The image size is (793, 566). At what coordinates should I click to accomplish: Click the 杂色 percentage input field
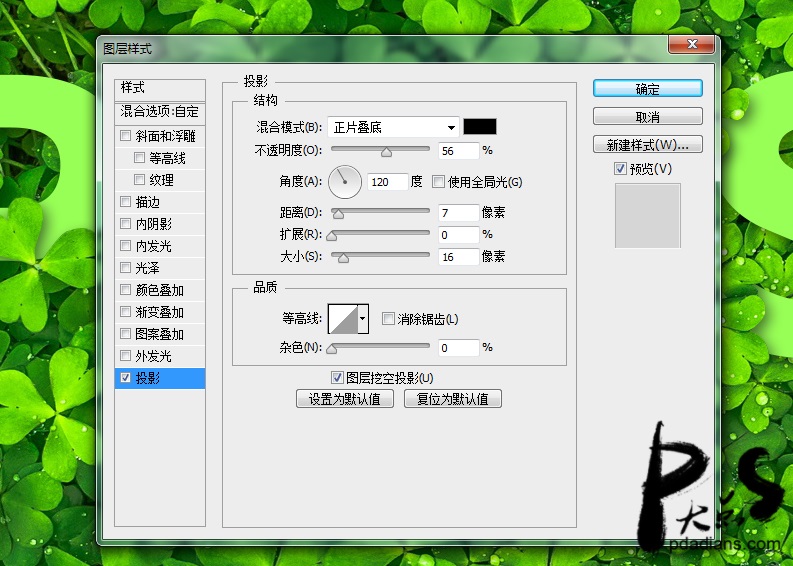(458, 347)
